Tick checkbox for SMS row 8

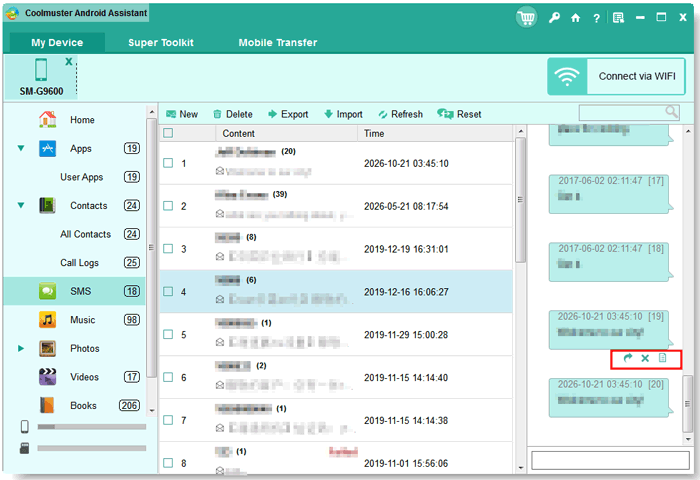[168, 463]
